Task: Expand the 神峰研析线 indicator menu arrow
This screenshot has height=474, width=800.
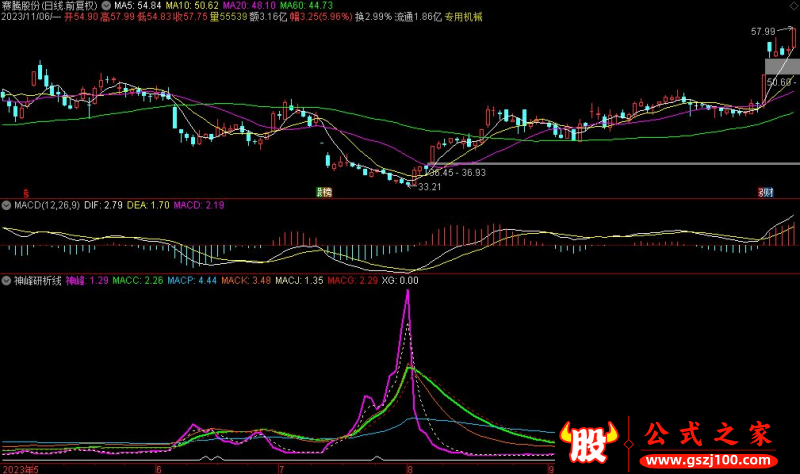Action: click(6, 282)
